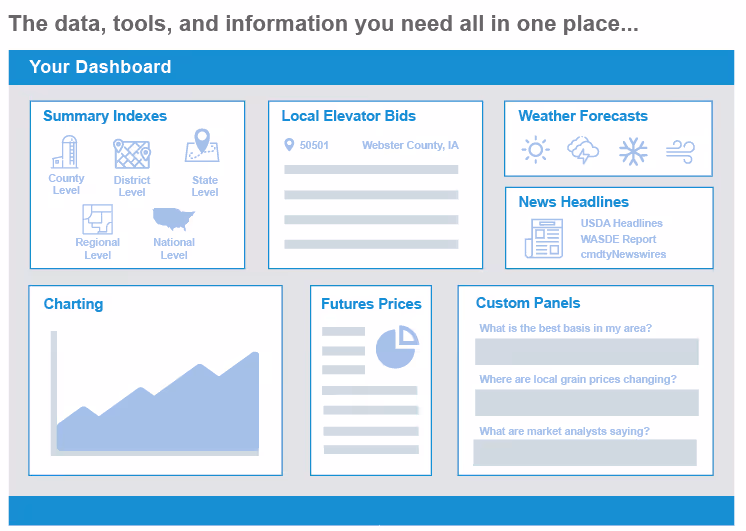Viewport: 746px width, 531px height.
Task: Select the thunderstorm cloud icon
Action: tap(583, 150)
